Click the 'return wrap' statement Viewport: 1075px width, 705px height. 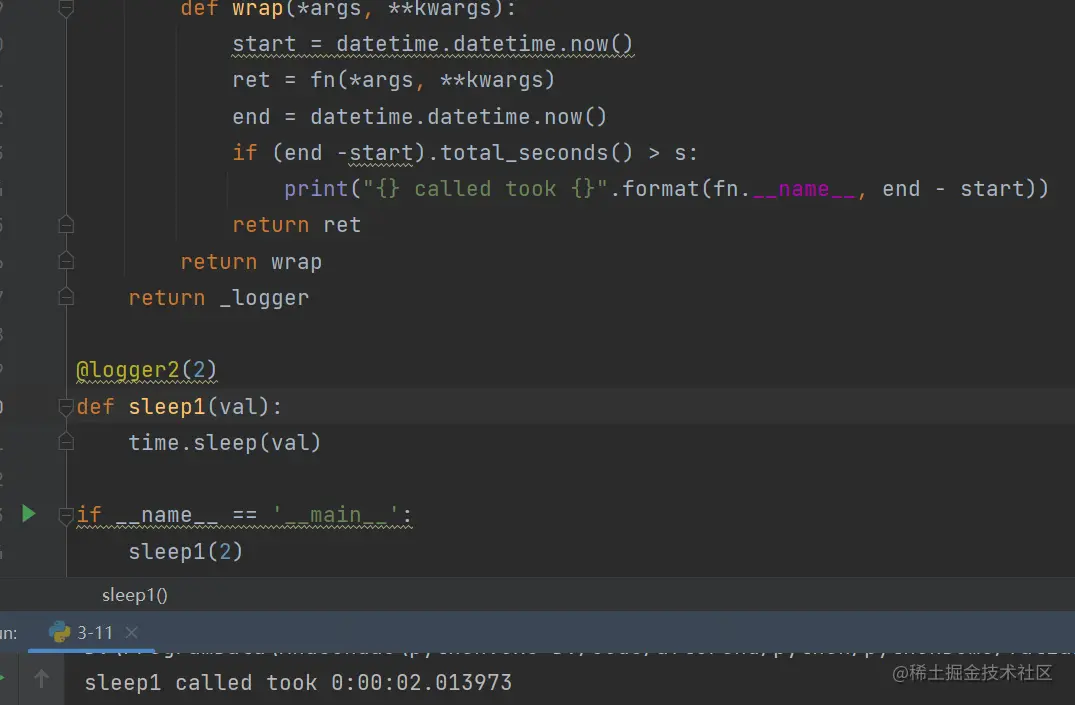click(x=251, y=261)
